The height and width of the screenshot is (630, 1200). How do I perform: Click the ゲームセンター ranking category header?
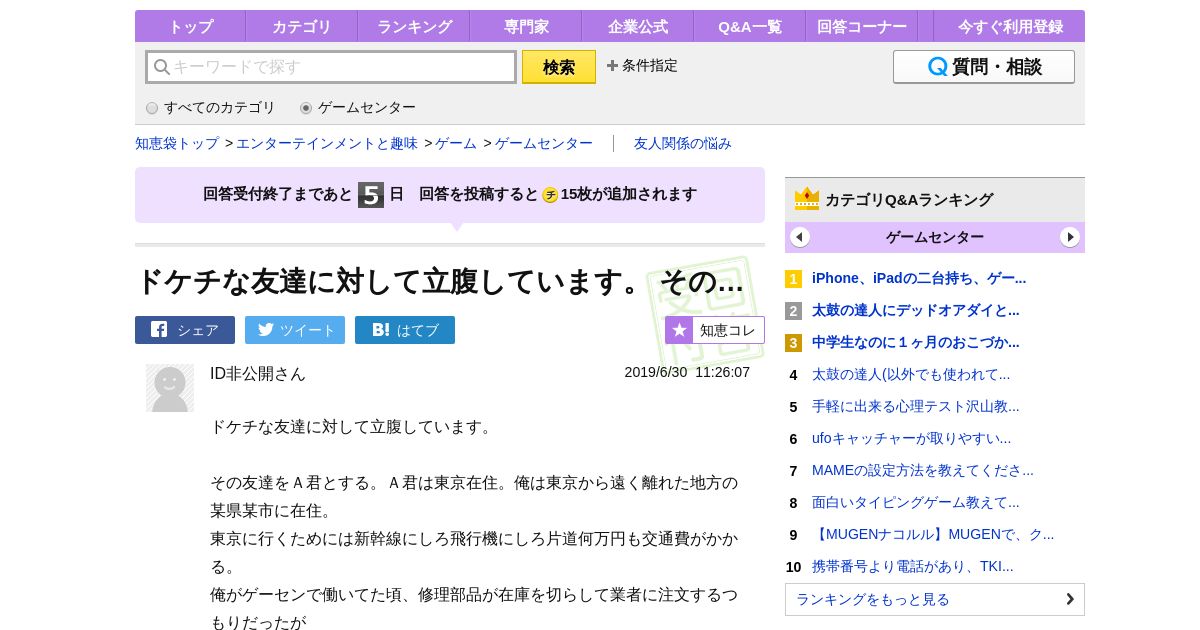(935, 237)
